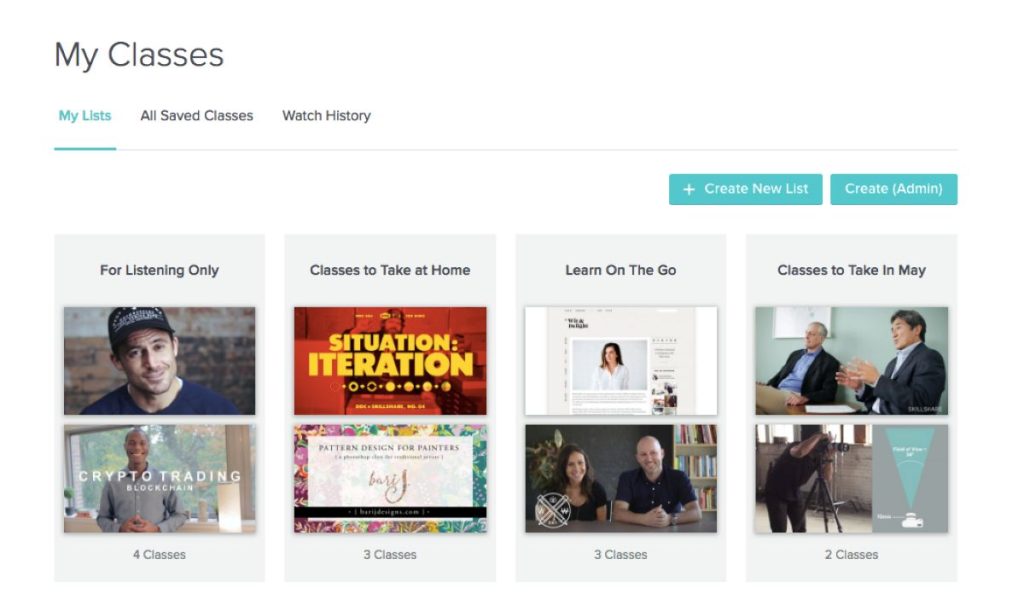1024x594 pixels.
Task: Click the 4 Classes label under For Listening Only
Action: [159, 553]
